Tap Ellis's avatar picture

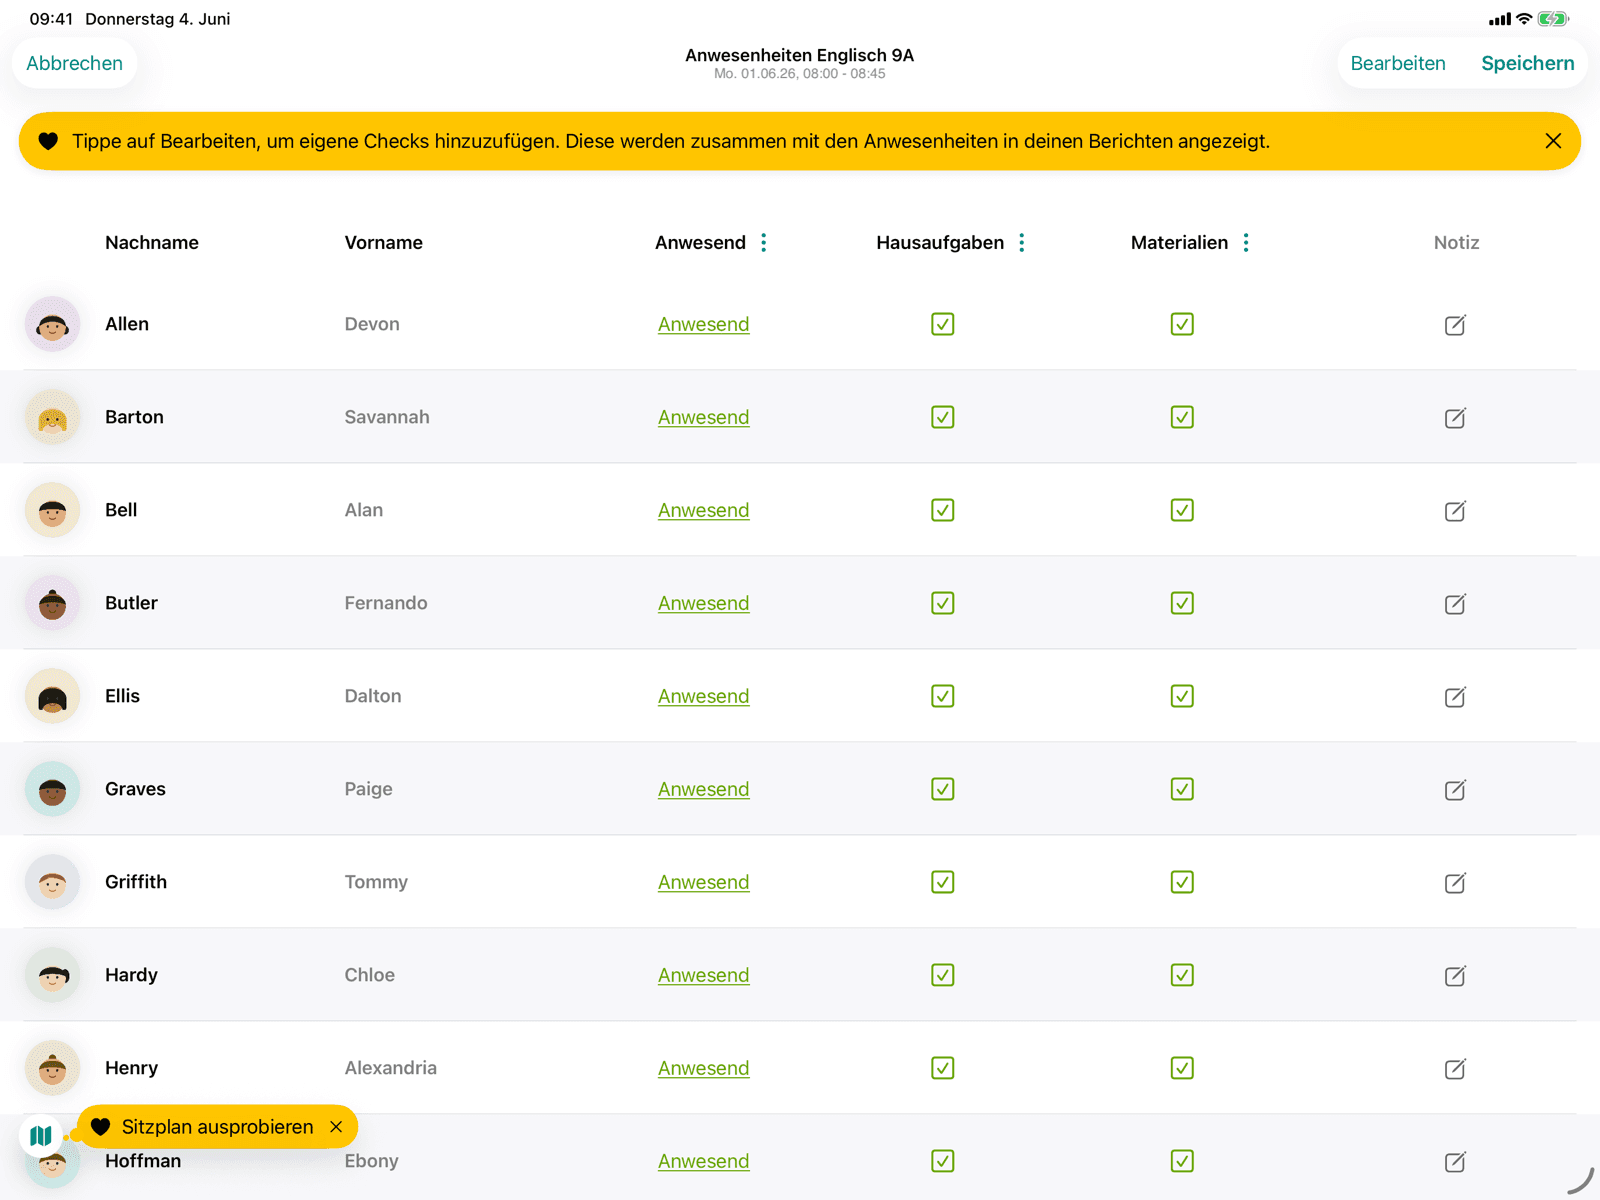(x=52, y=696)
